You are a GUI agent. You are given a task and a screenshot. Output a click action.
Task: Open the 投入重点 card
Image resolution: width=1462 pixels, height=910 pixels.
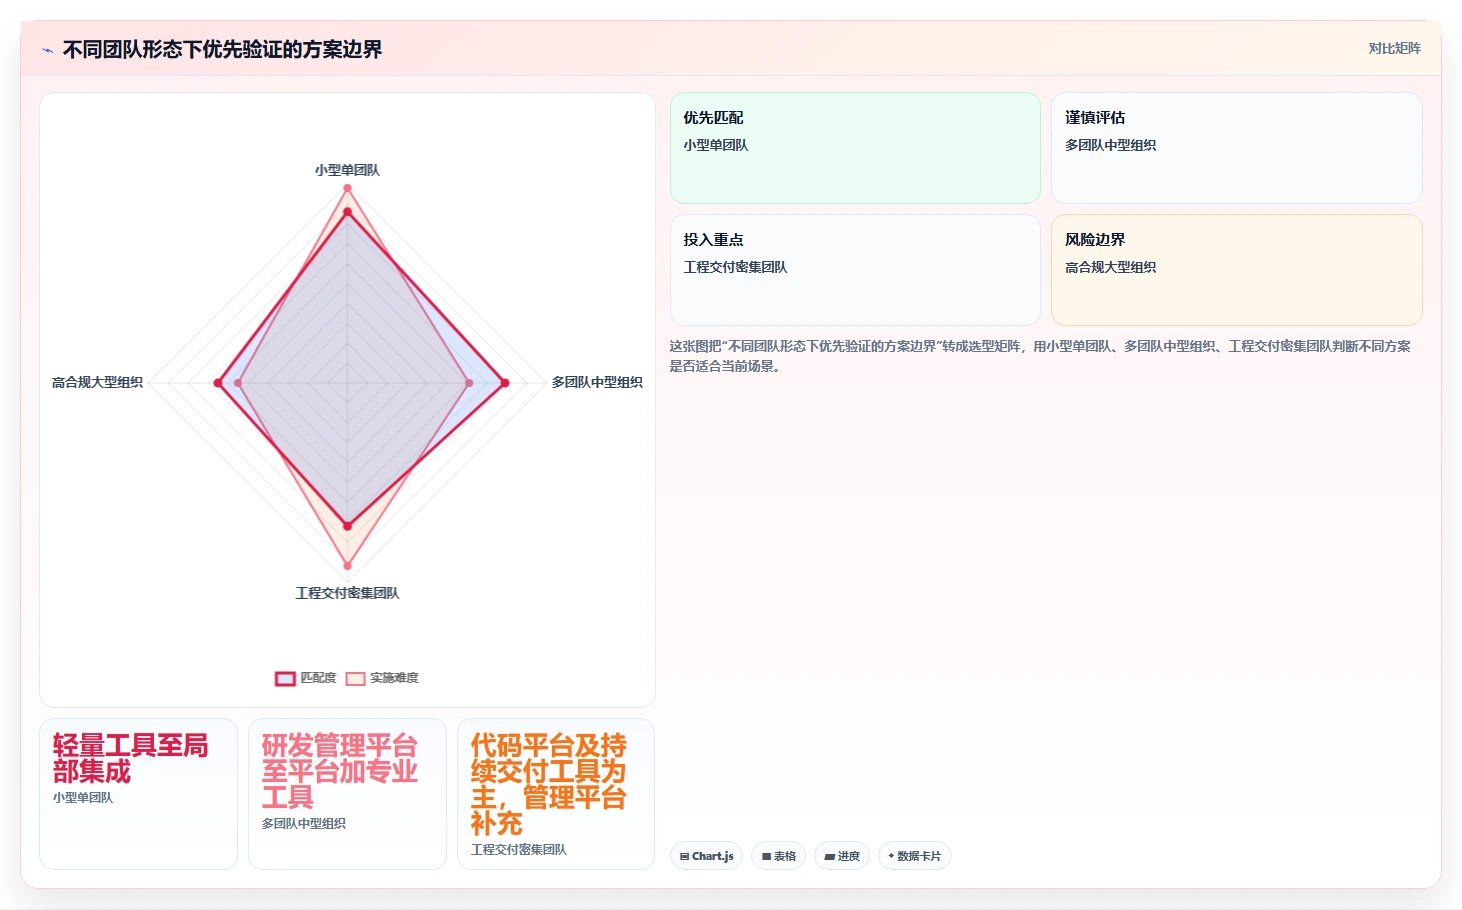[855, 270]
